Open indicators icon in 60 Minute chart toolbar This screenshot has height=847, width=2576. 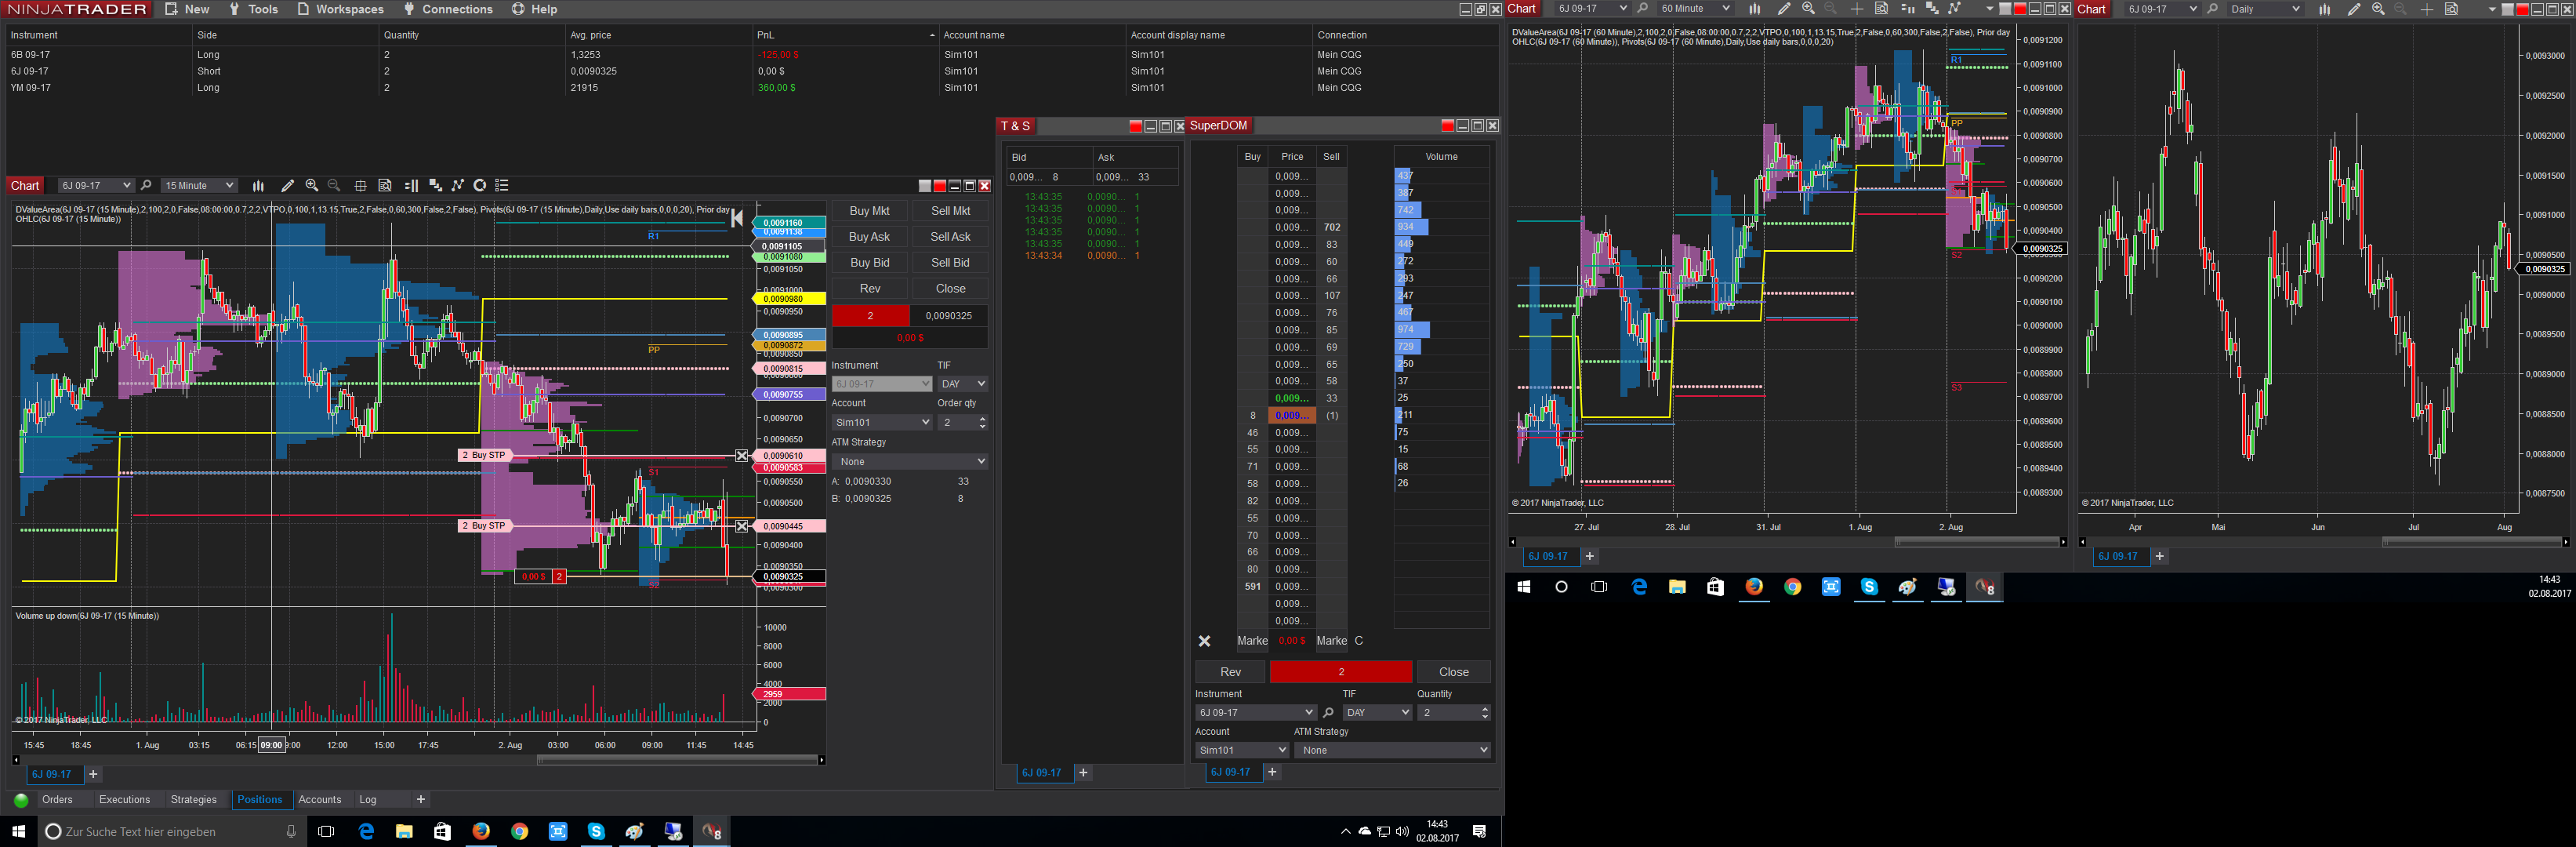coord(1932,9)
